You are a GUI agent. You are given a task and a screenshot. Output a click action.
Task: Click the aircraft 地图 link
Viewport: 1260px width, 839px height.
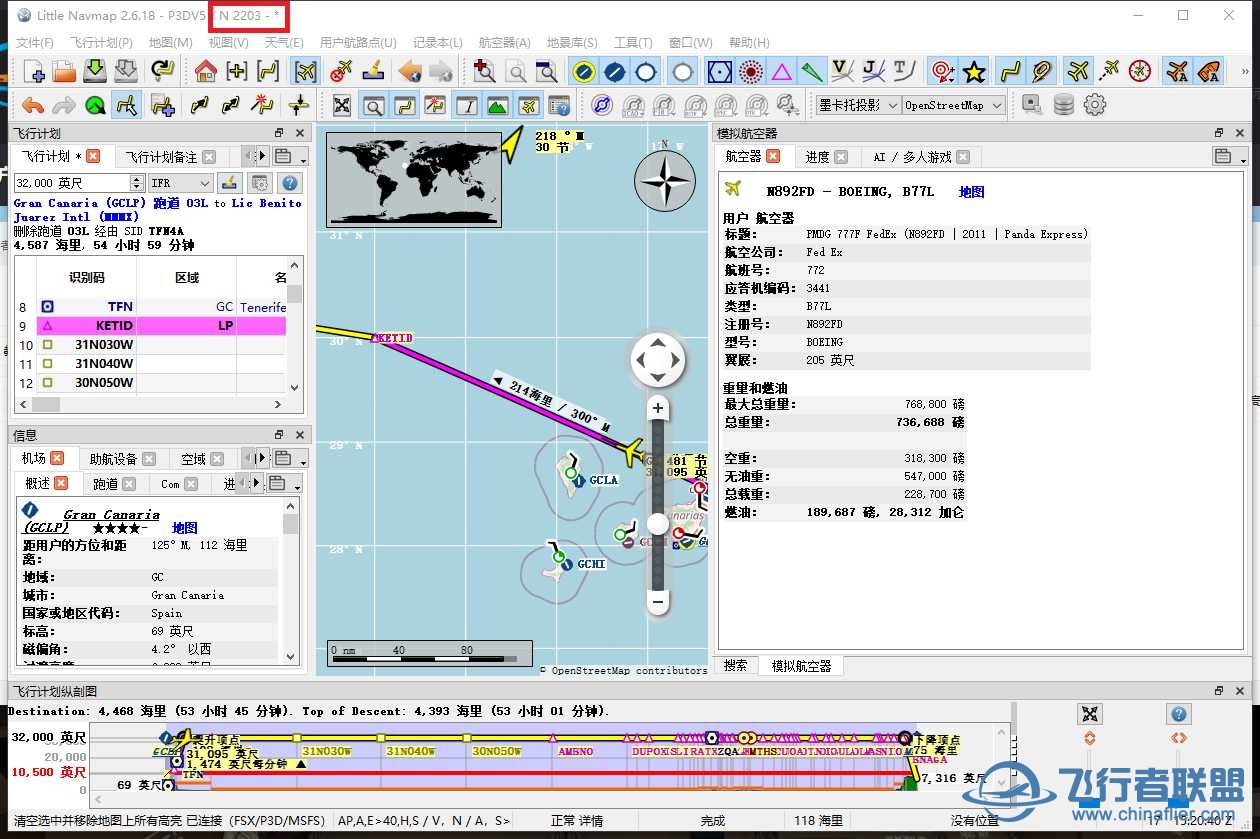tap(971, 192)
